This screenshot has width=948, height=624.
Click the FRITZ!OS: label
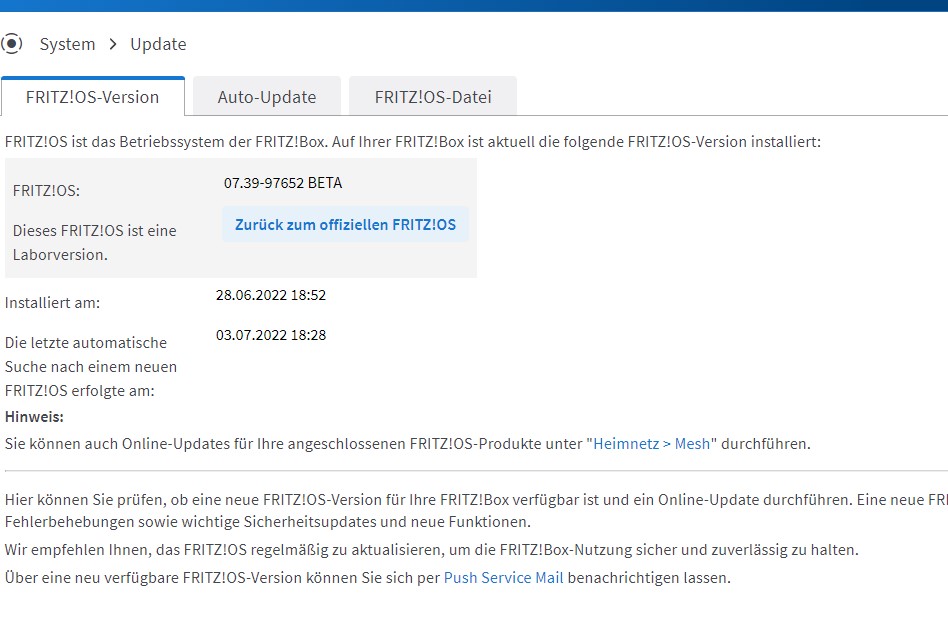click(47, 191)
